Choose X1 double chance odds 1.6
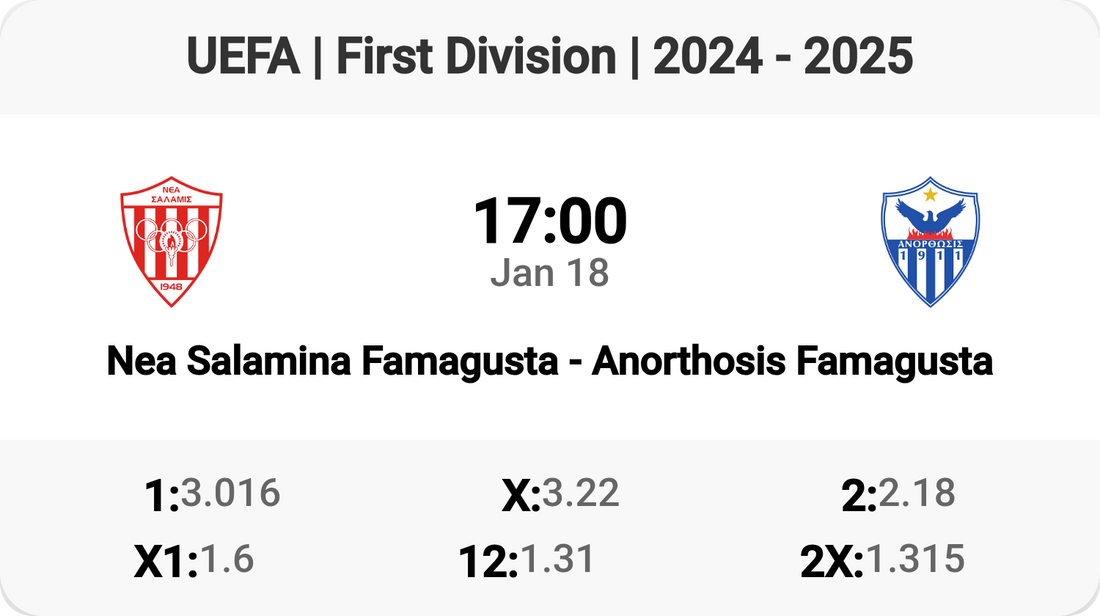The width and height of the screenshot is (1100, 616). pyautogui.click(x=227, y=560)
